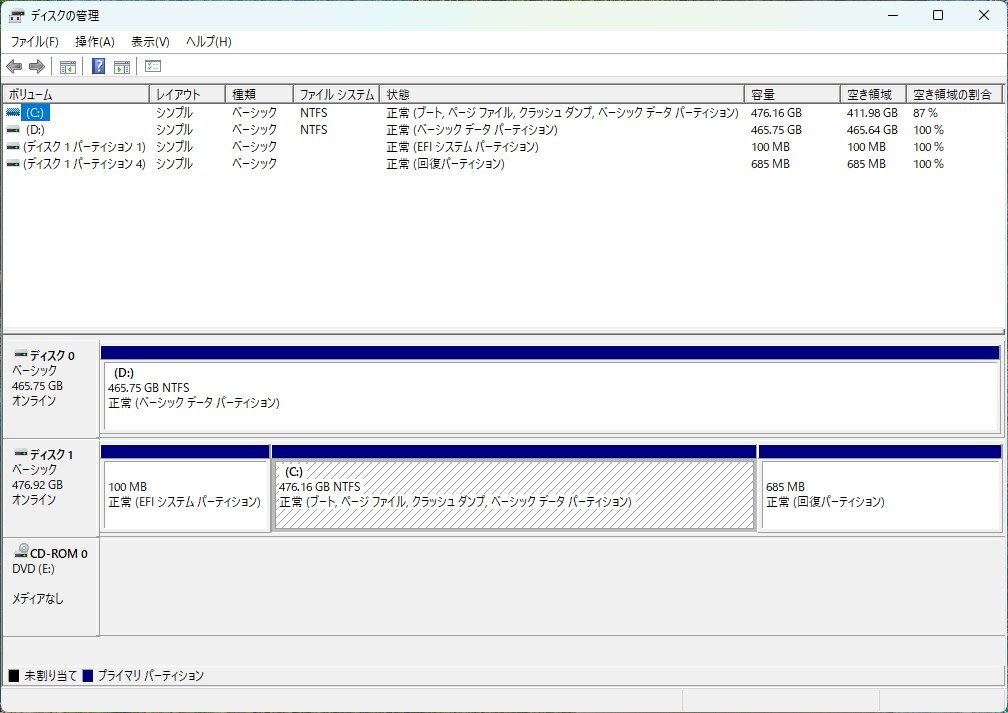
Task: Open Help with the blue question mark icon
Action: 98,66
